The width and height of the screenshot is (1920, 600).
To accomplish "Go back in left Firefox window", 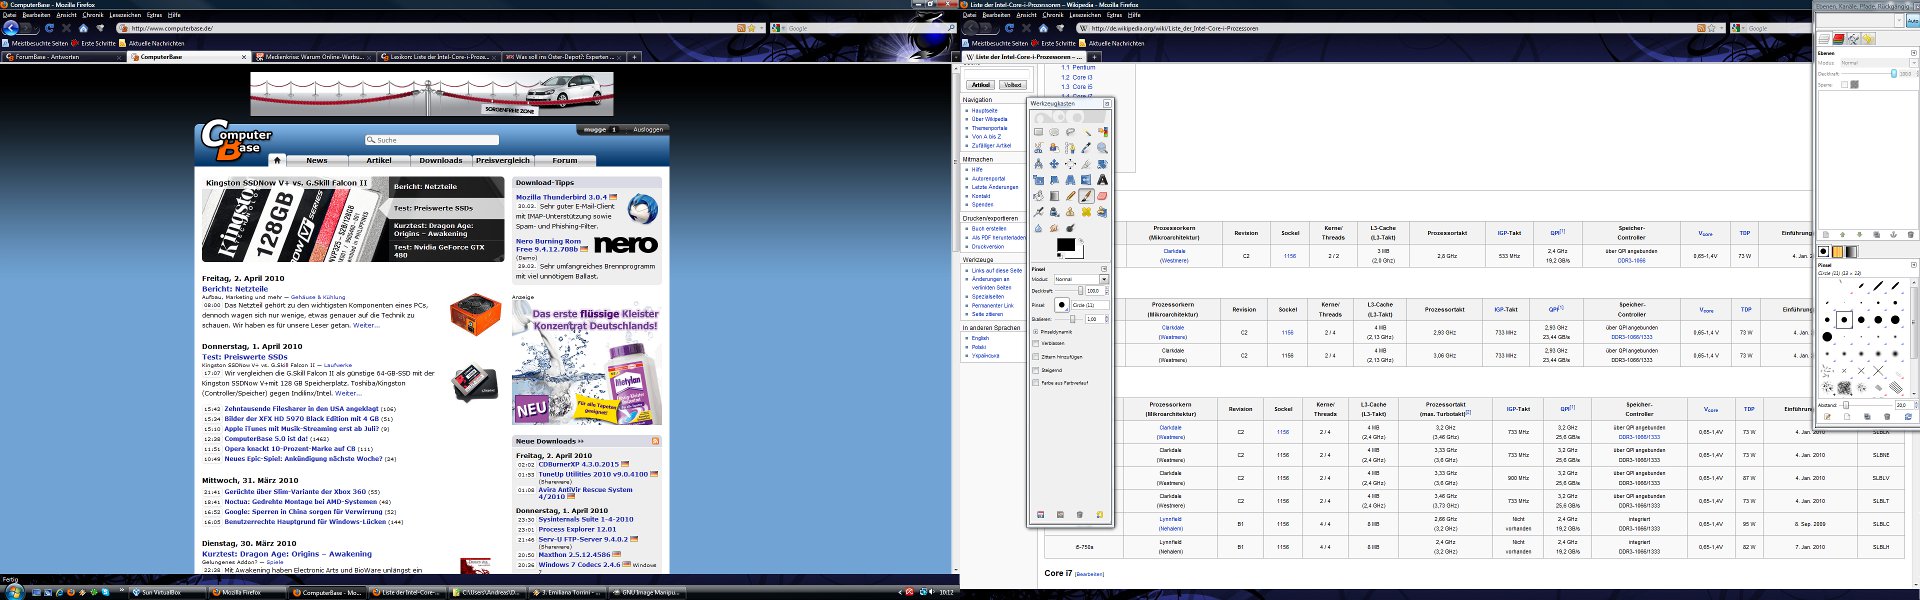I will click(x=11, y=28).
